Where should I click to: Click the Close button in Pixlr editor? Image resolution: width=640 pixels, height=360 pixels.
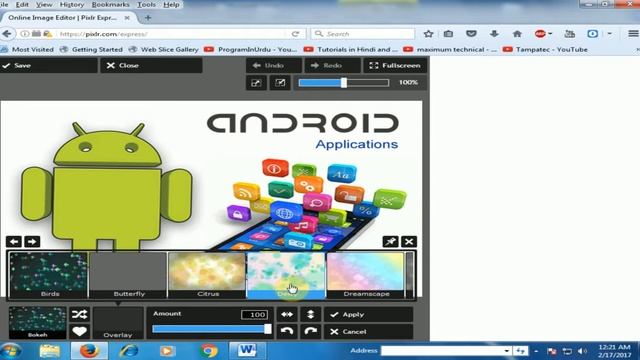click(x=151, y=65)
